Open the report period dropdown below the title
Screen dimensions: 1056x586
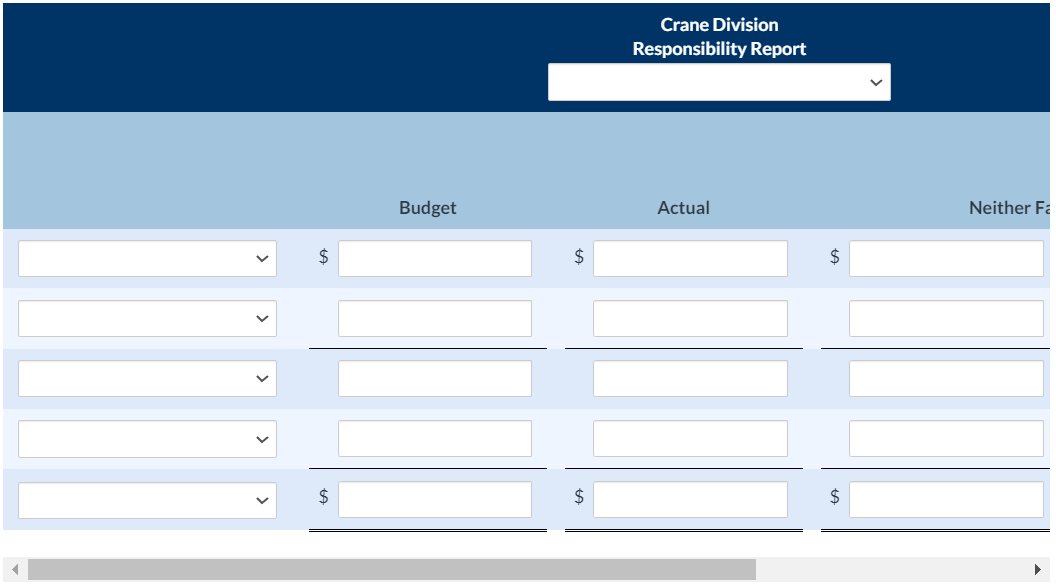718,81
